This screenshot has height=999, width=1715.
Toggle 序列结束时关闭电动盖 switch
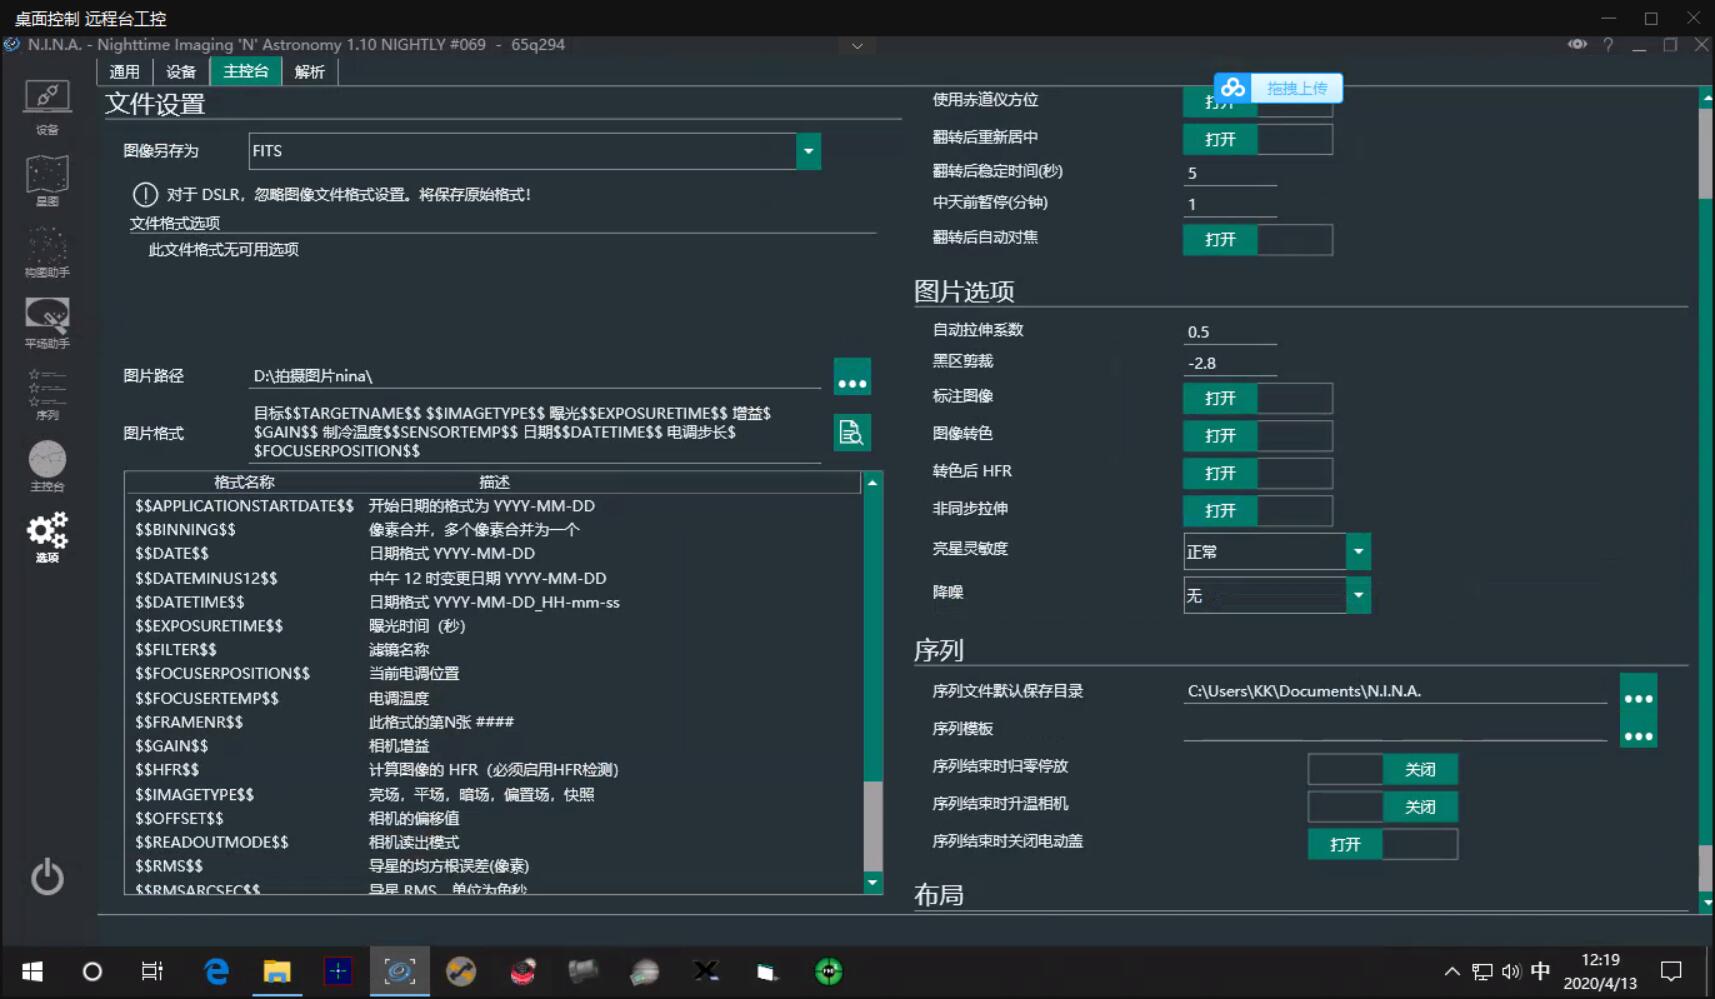1383,844
